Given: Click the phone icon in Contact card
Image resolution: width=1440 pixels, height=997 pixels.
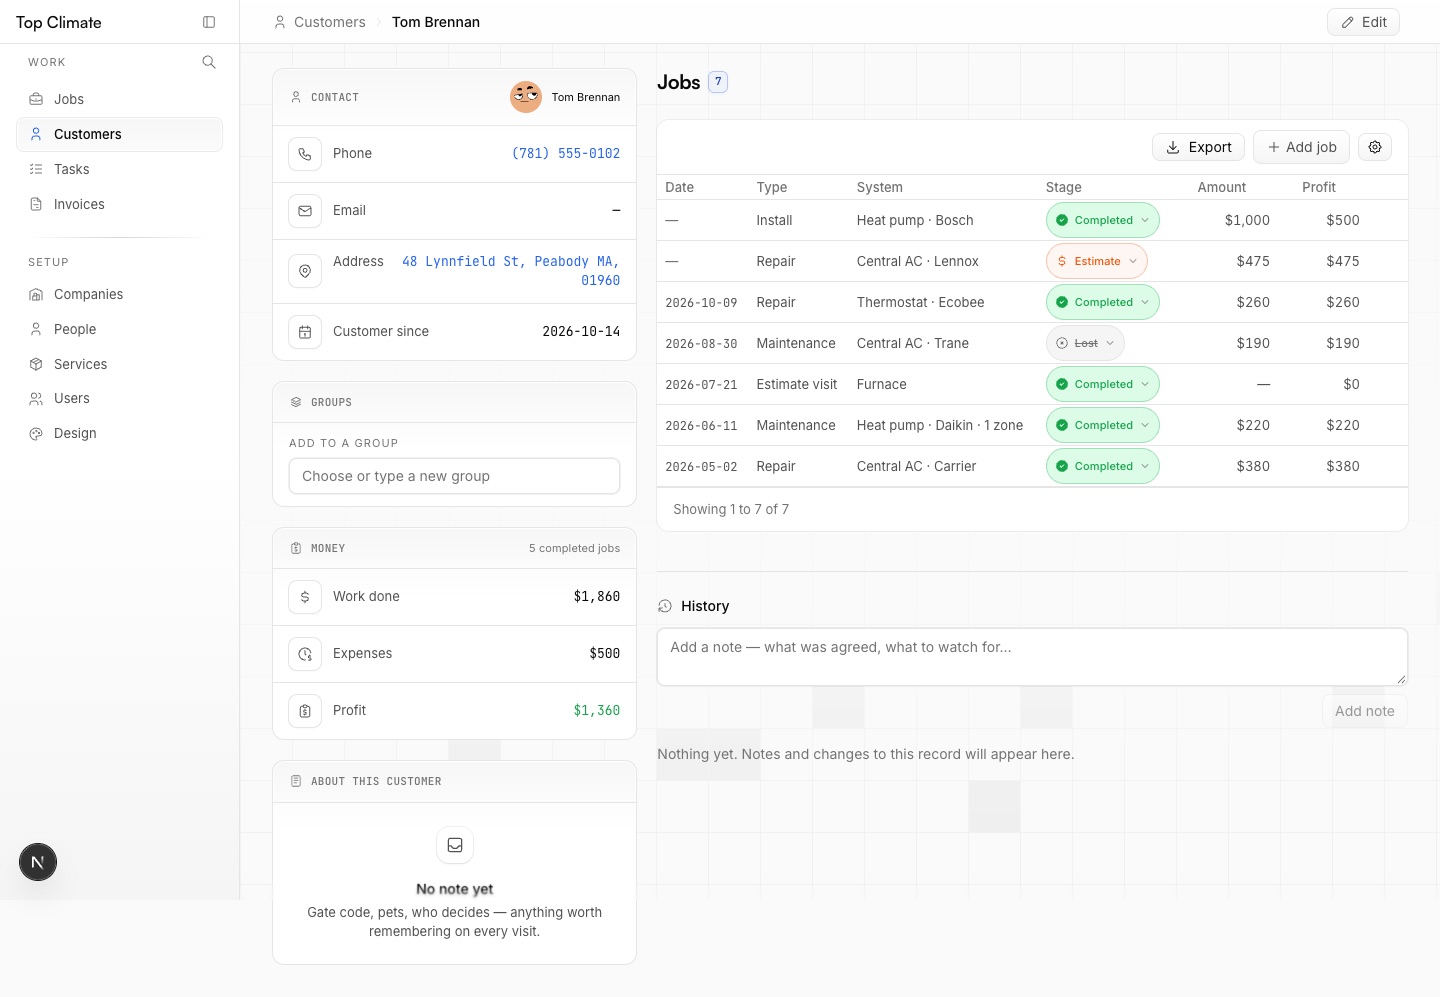Looking at the screenshot, I should point(305,154).
